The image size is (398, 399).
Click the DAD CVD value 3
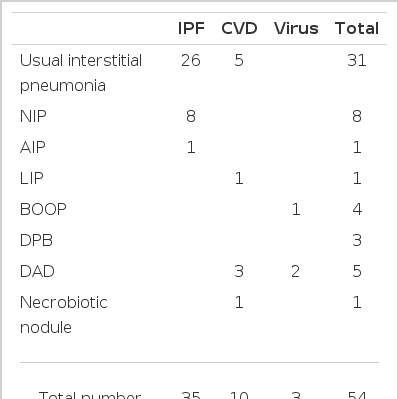[239, 271]
